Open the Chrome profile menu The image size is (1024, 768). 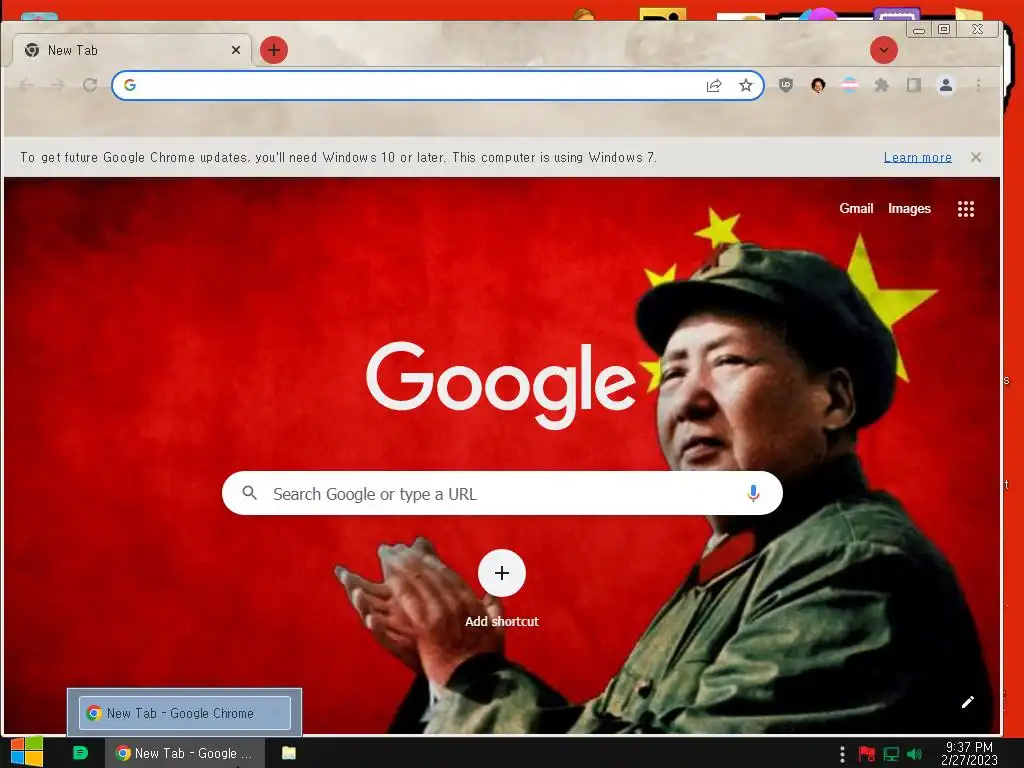pyautogui.click(x=946, y=85)
